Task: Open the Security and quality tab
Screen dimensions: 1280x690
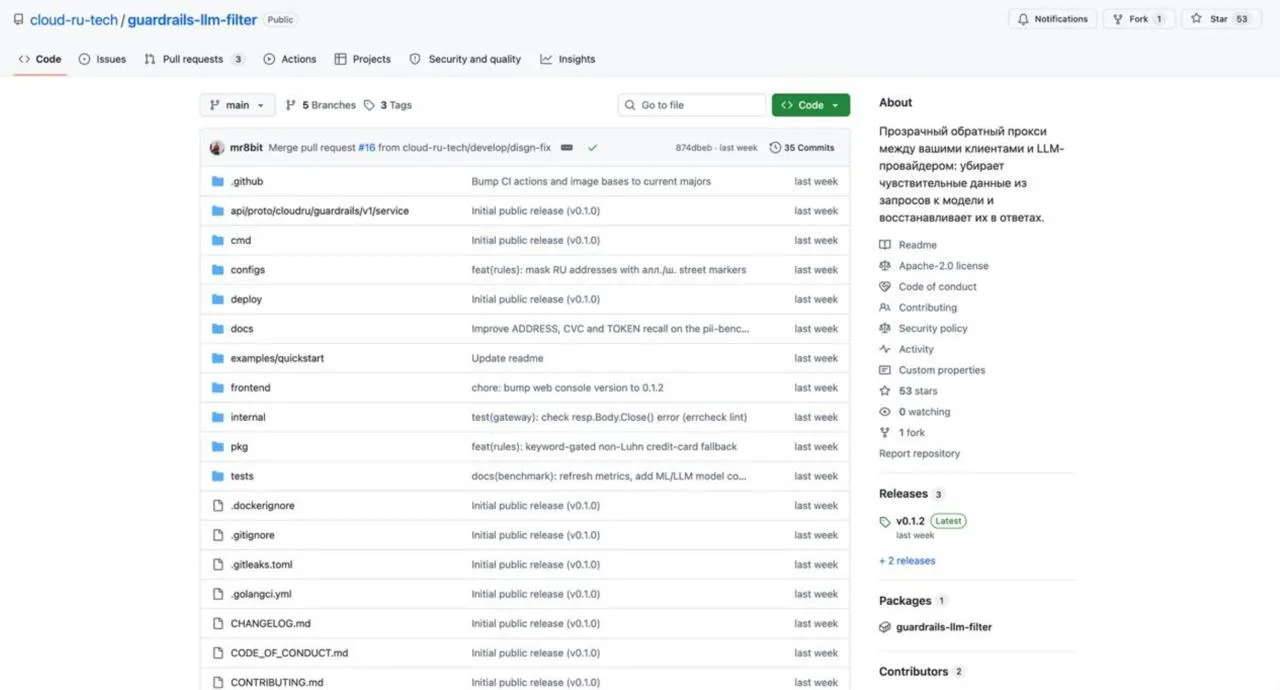Action: tap(465, 59)
